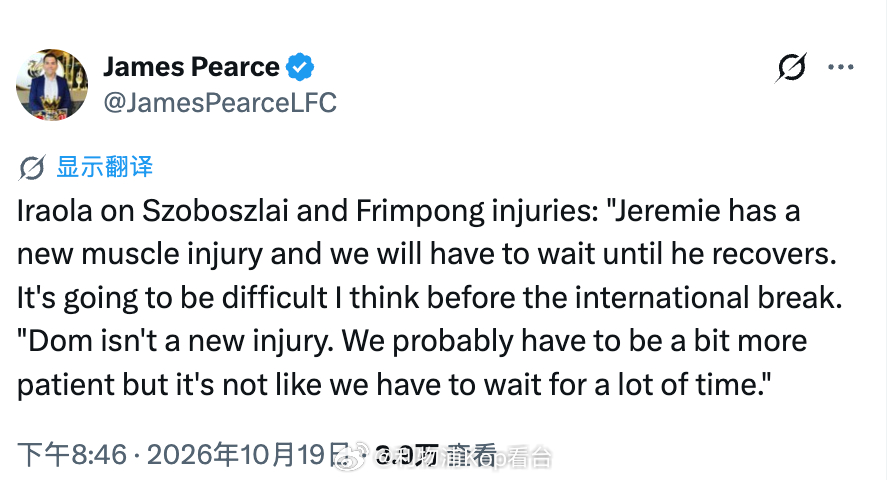Click the blue verified checkmark badge

[300, 67]
